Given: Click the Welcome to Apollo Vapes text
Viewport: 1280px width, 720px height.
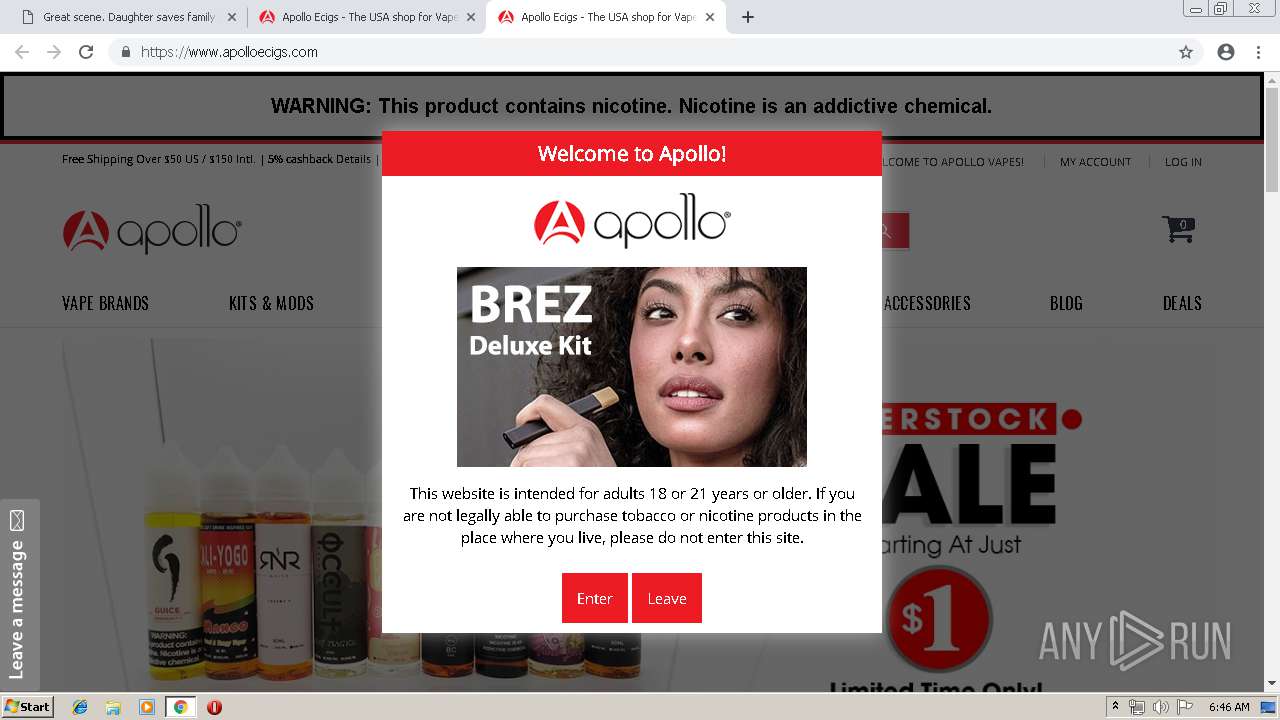Looking at the screenshot, I should [953, 162].
